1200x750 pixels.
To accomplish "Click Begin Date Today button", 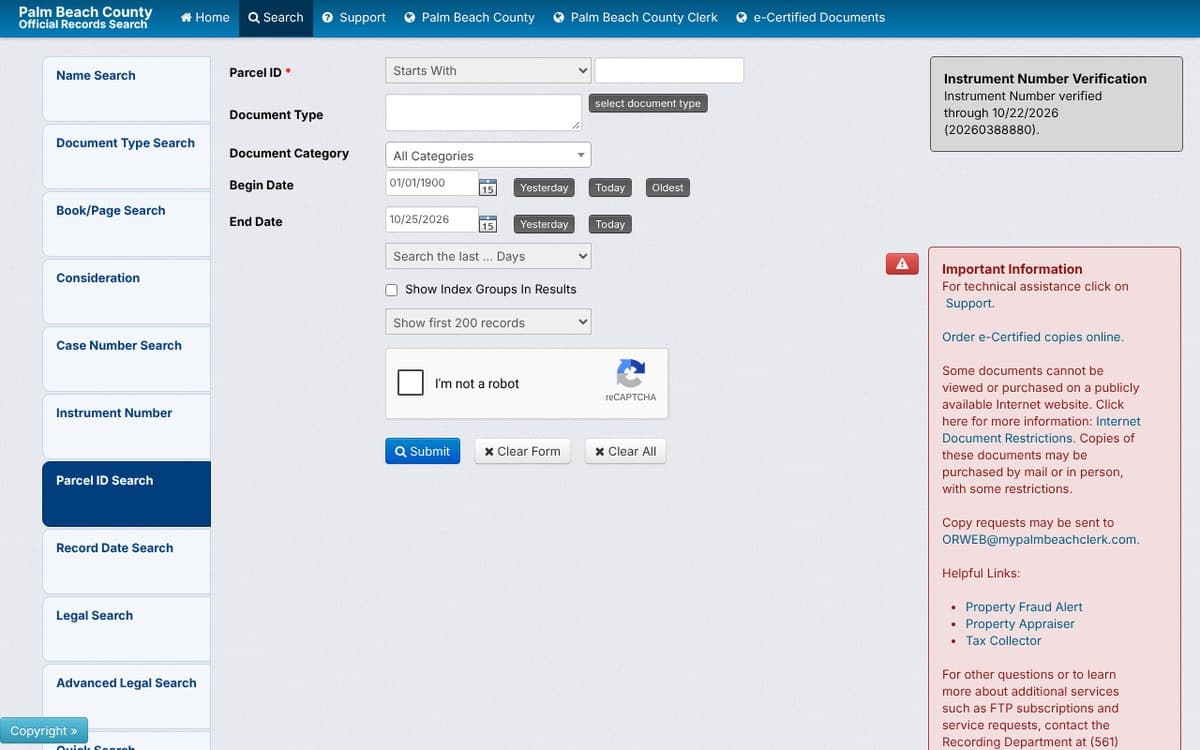I will (x=610, y=187).
